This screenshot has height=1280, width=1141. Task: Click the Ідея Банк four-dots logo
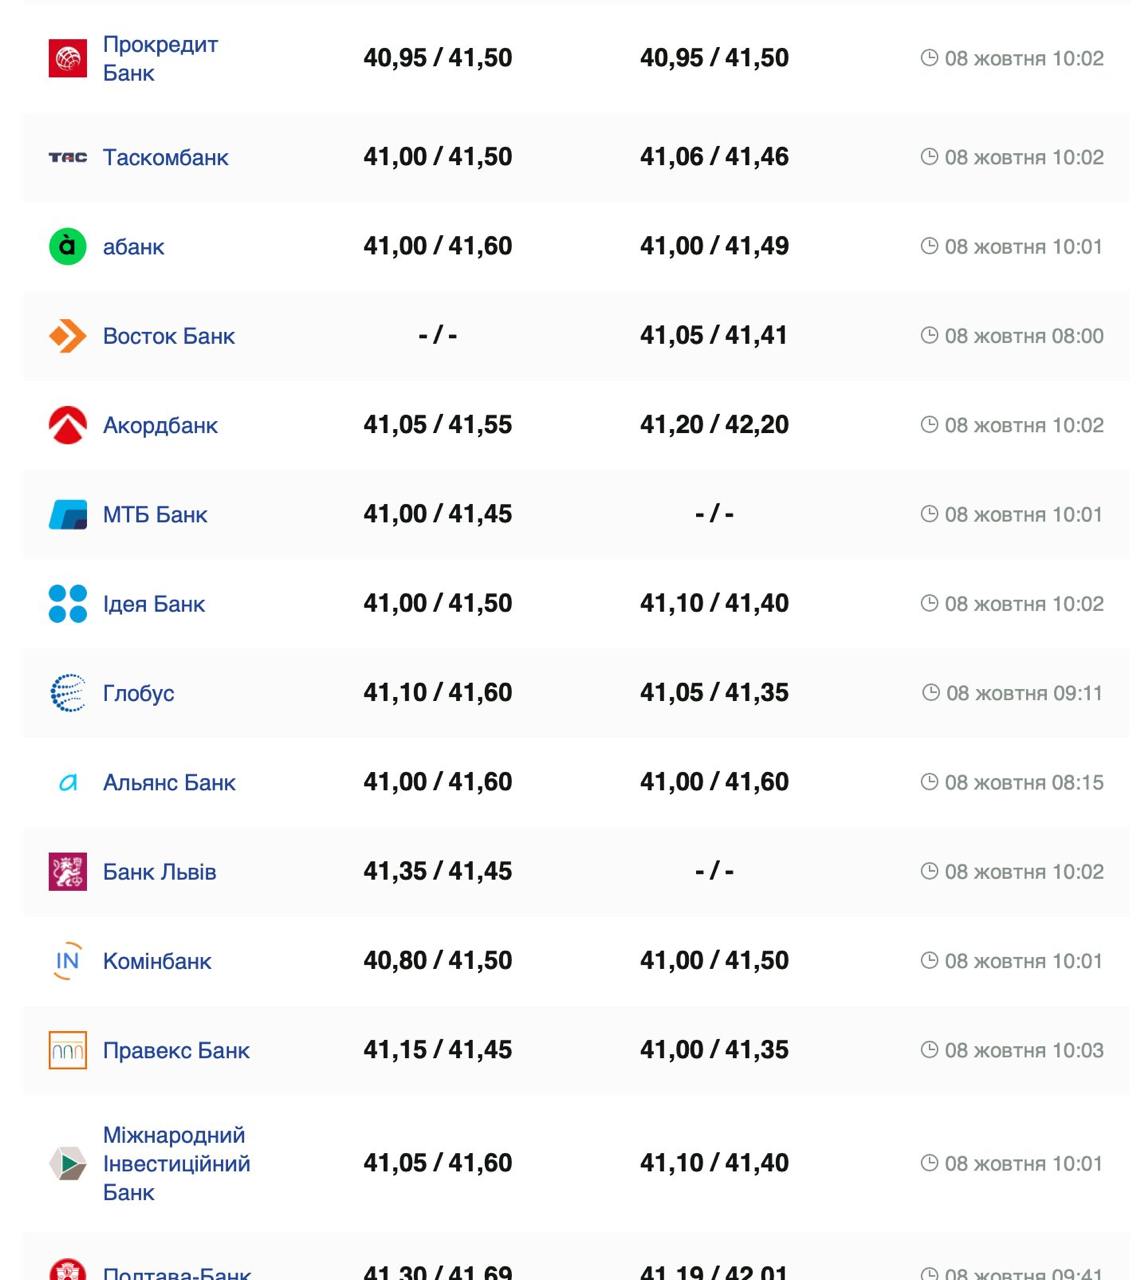[68, 604]
